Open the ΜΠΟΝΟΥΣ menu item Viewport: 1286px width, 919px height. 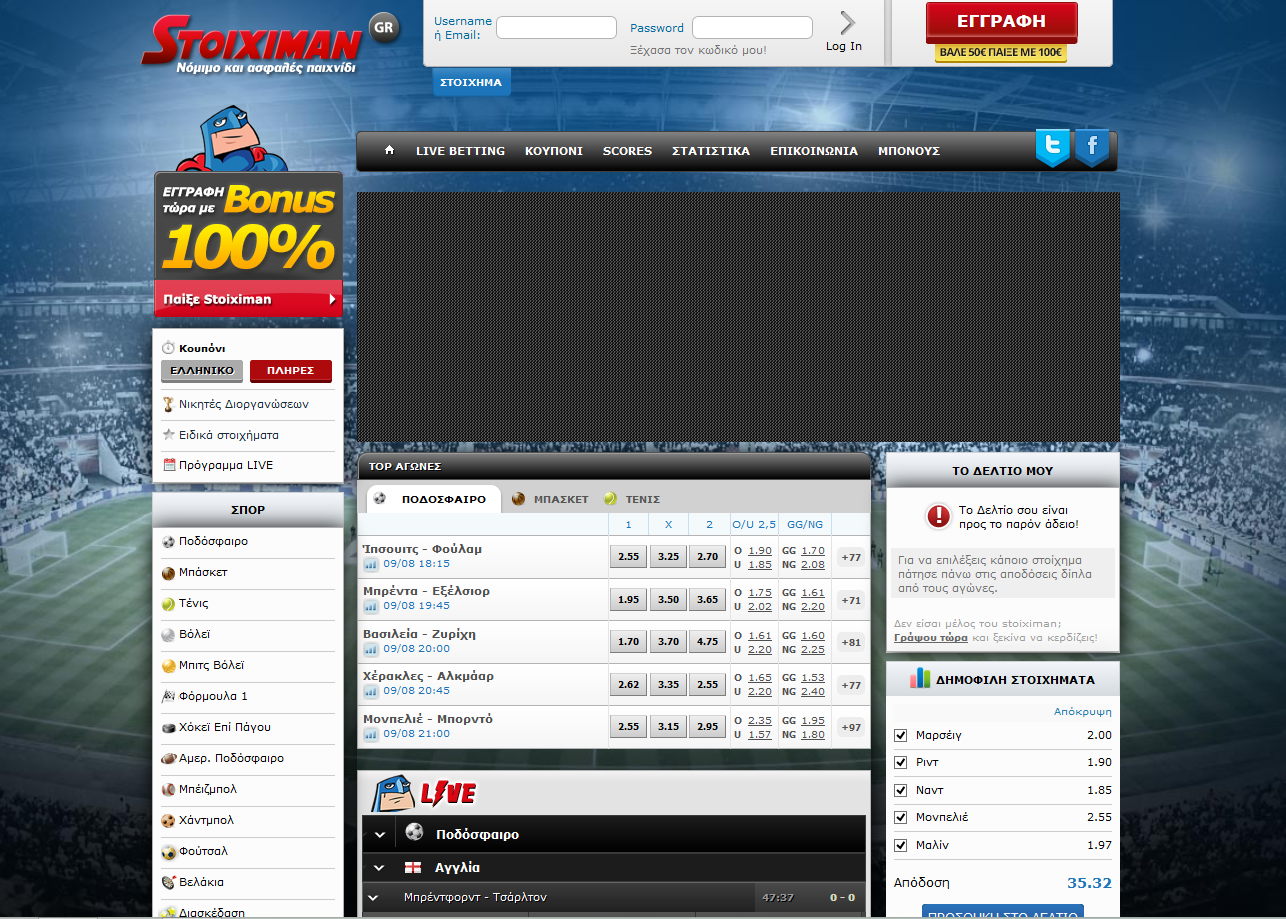(909, 151)
